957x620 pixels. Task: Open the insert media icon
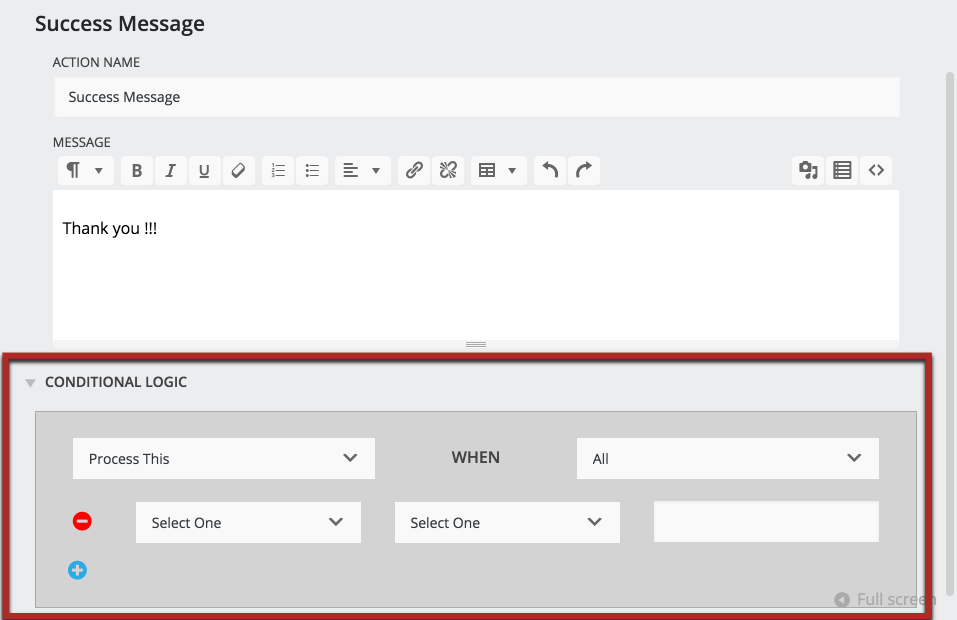click(808, 171)
